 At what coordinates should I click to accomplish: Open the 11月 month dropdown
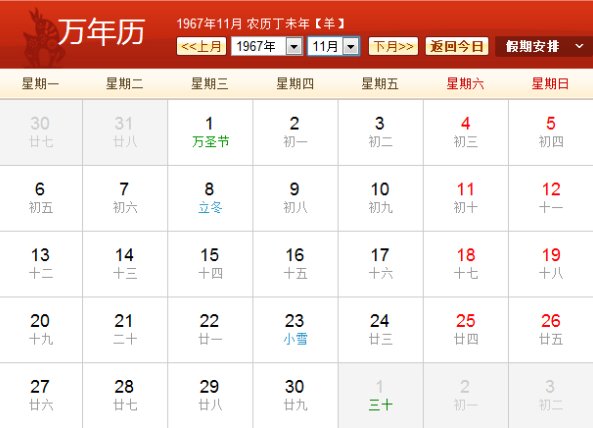[333, 46]
